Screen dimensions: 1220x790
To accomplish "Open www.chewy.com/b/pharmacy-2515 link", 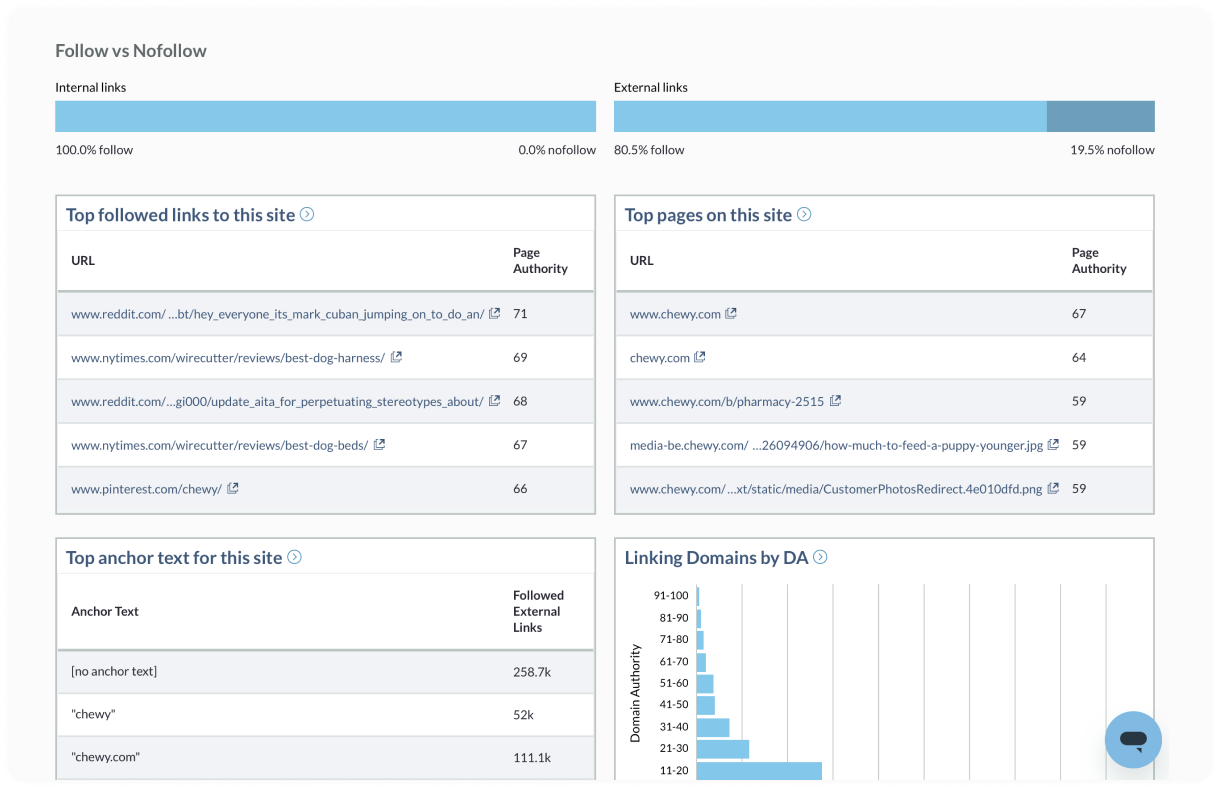I will point(727,402).
